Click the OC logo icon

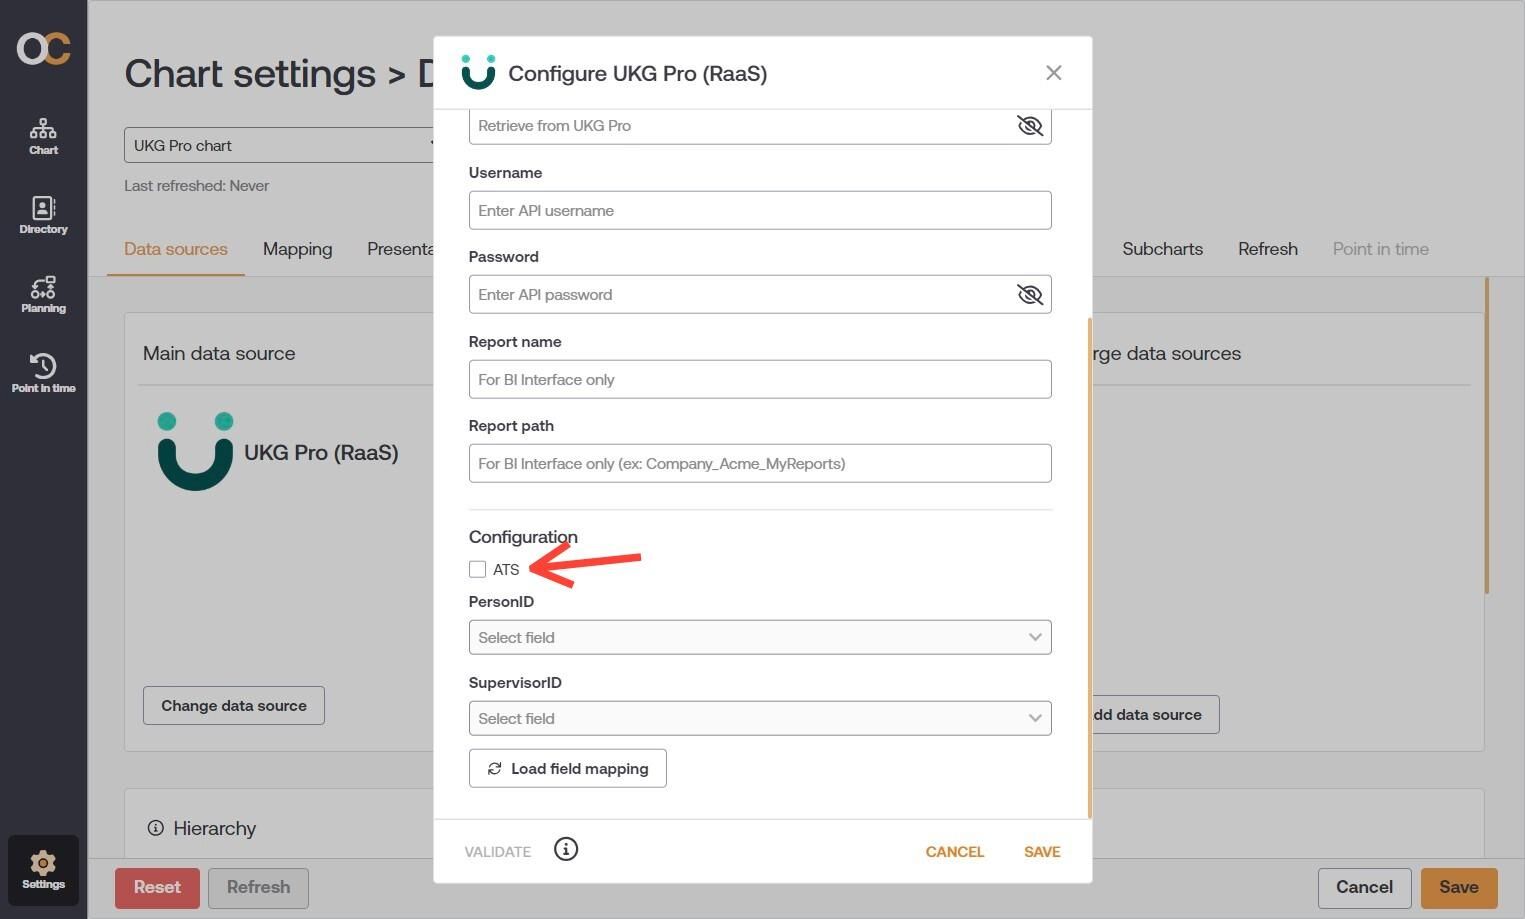[x=43, y=48]
